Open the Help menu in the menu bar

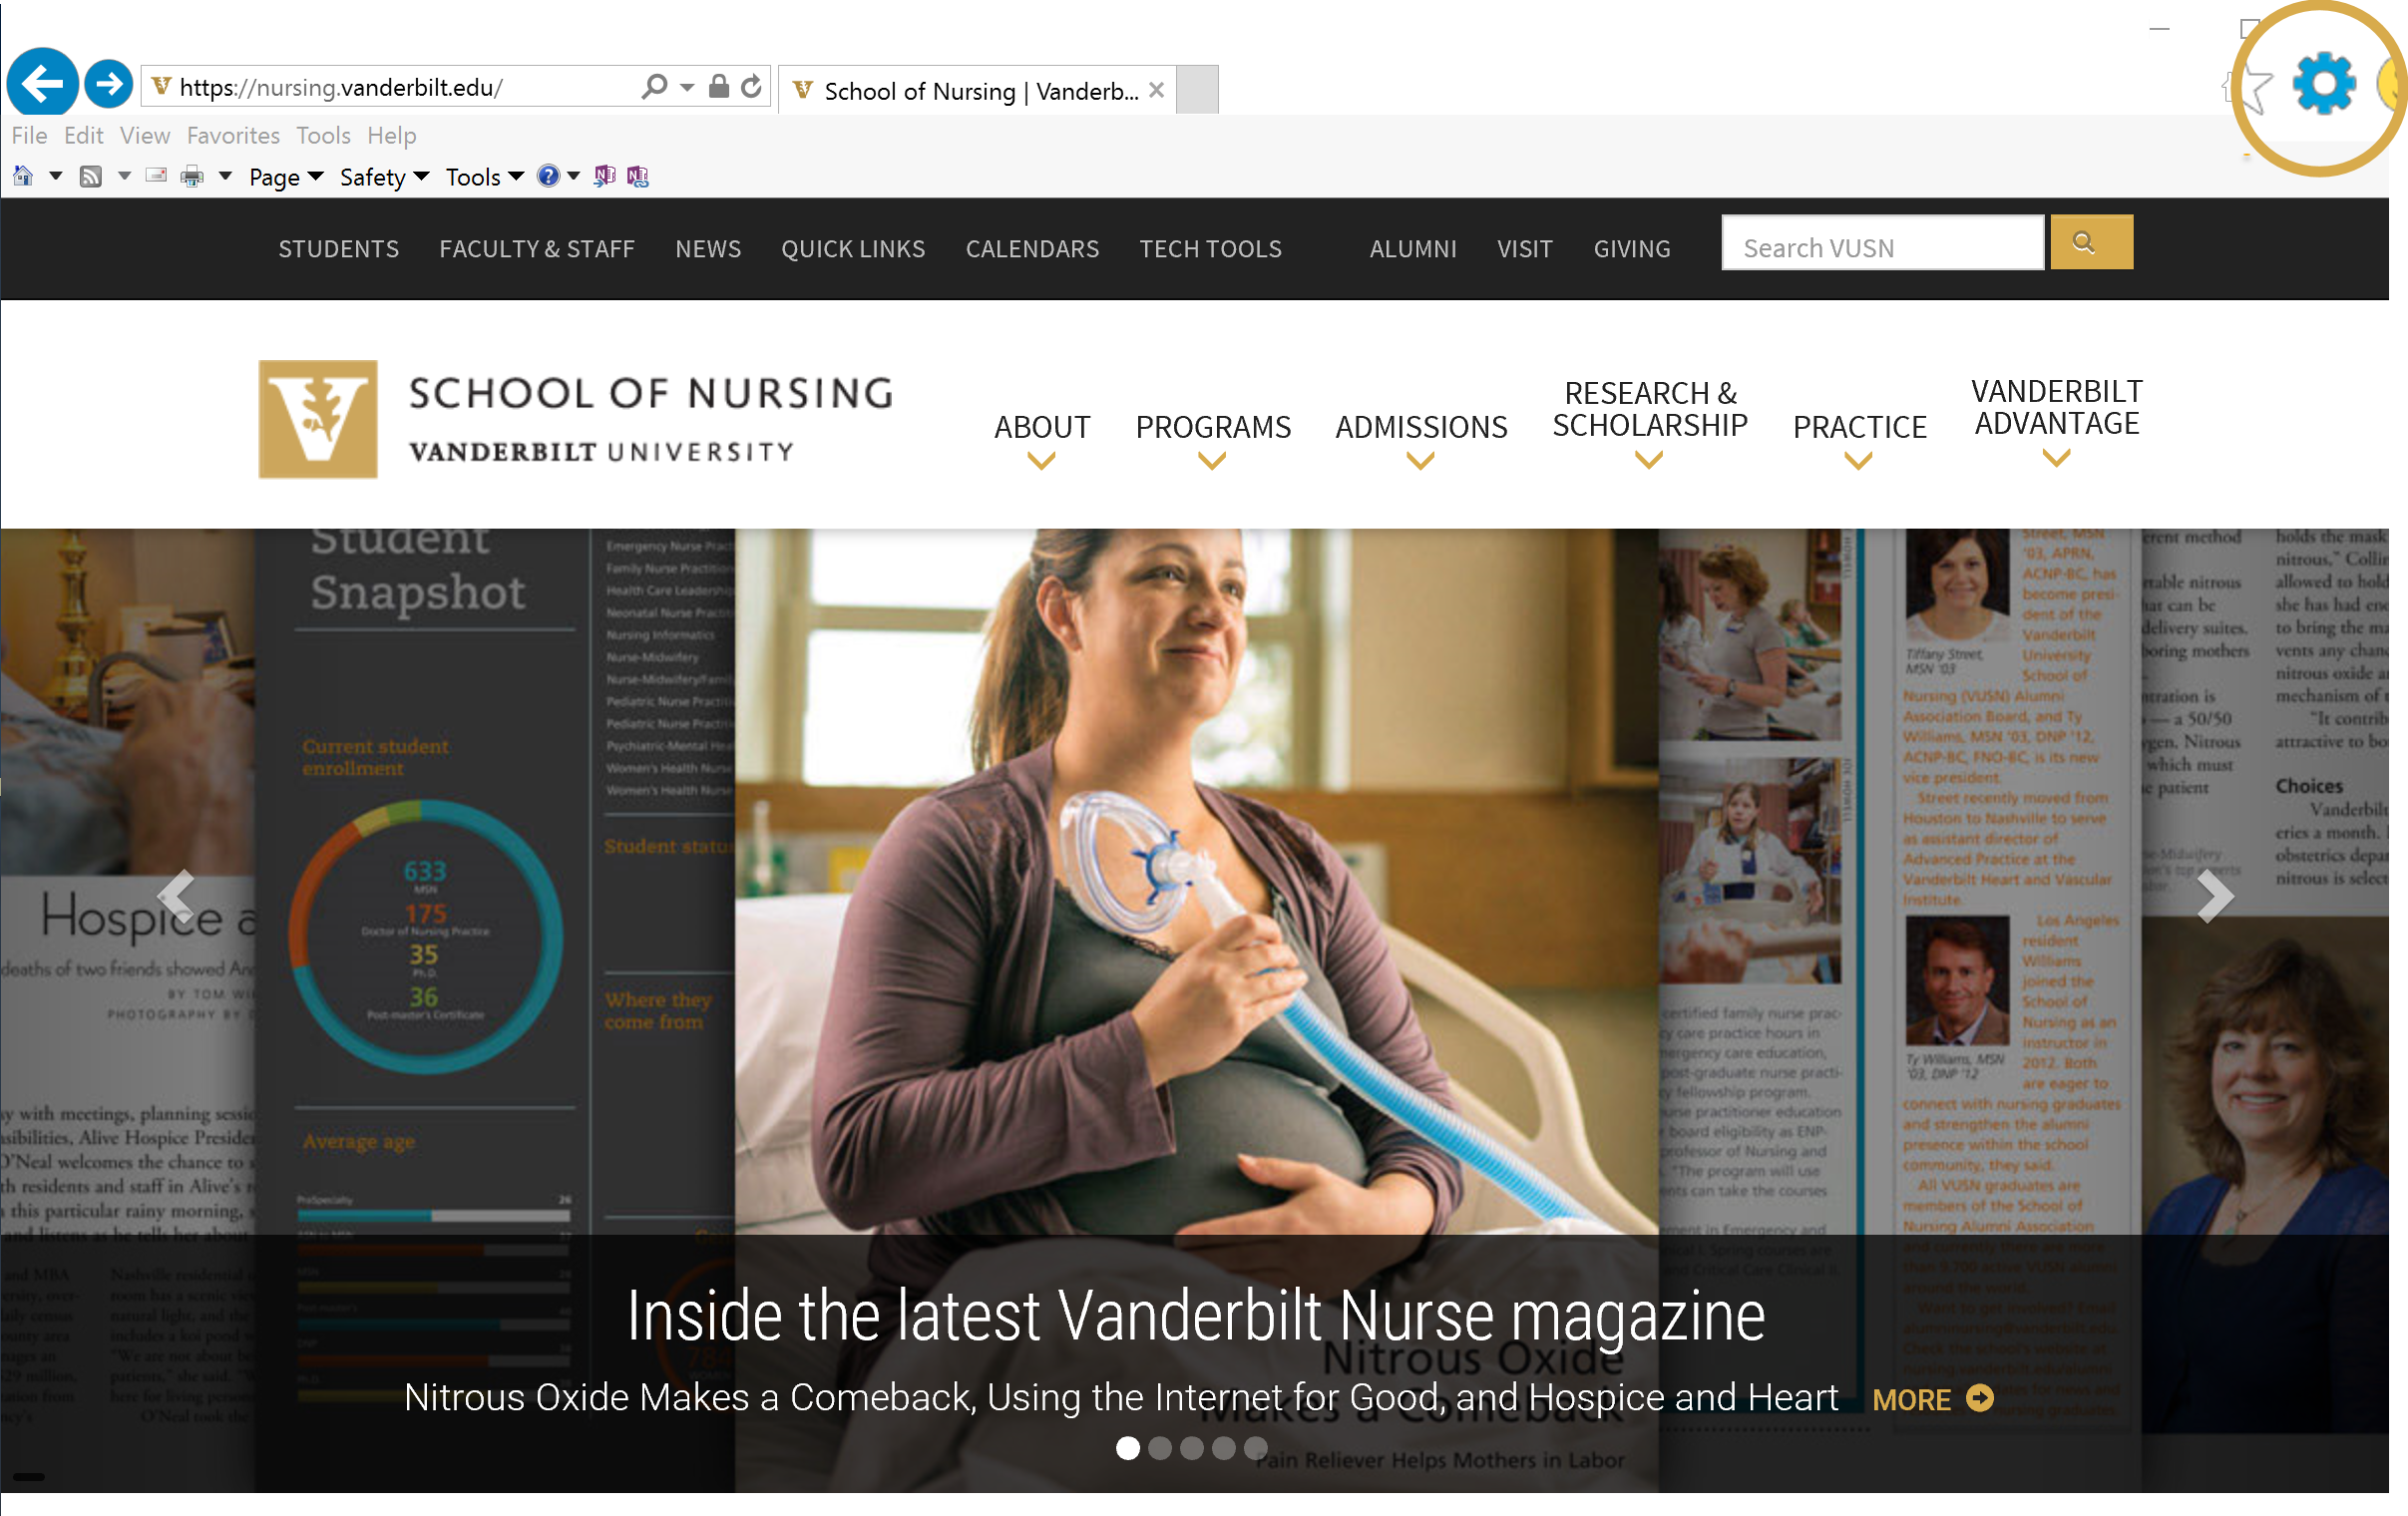click(391, 135)
